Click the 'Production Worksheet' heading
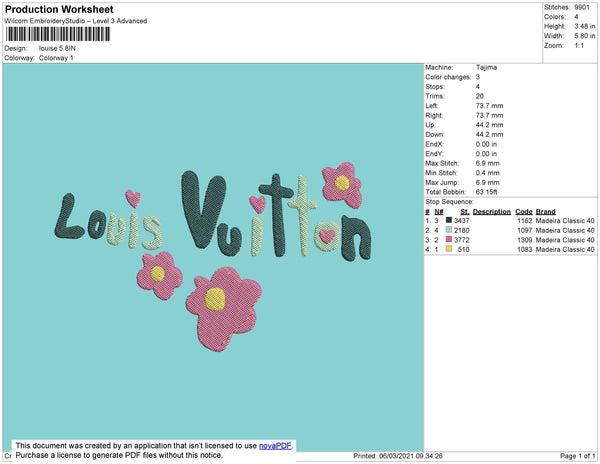The height and width of the screenshot is (464, 600). pyautogui.click(x=59, y=9)
